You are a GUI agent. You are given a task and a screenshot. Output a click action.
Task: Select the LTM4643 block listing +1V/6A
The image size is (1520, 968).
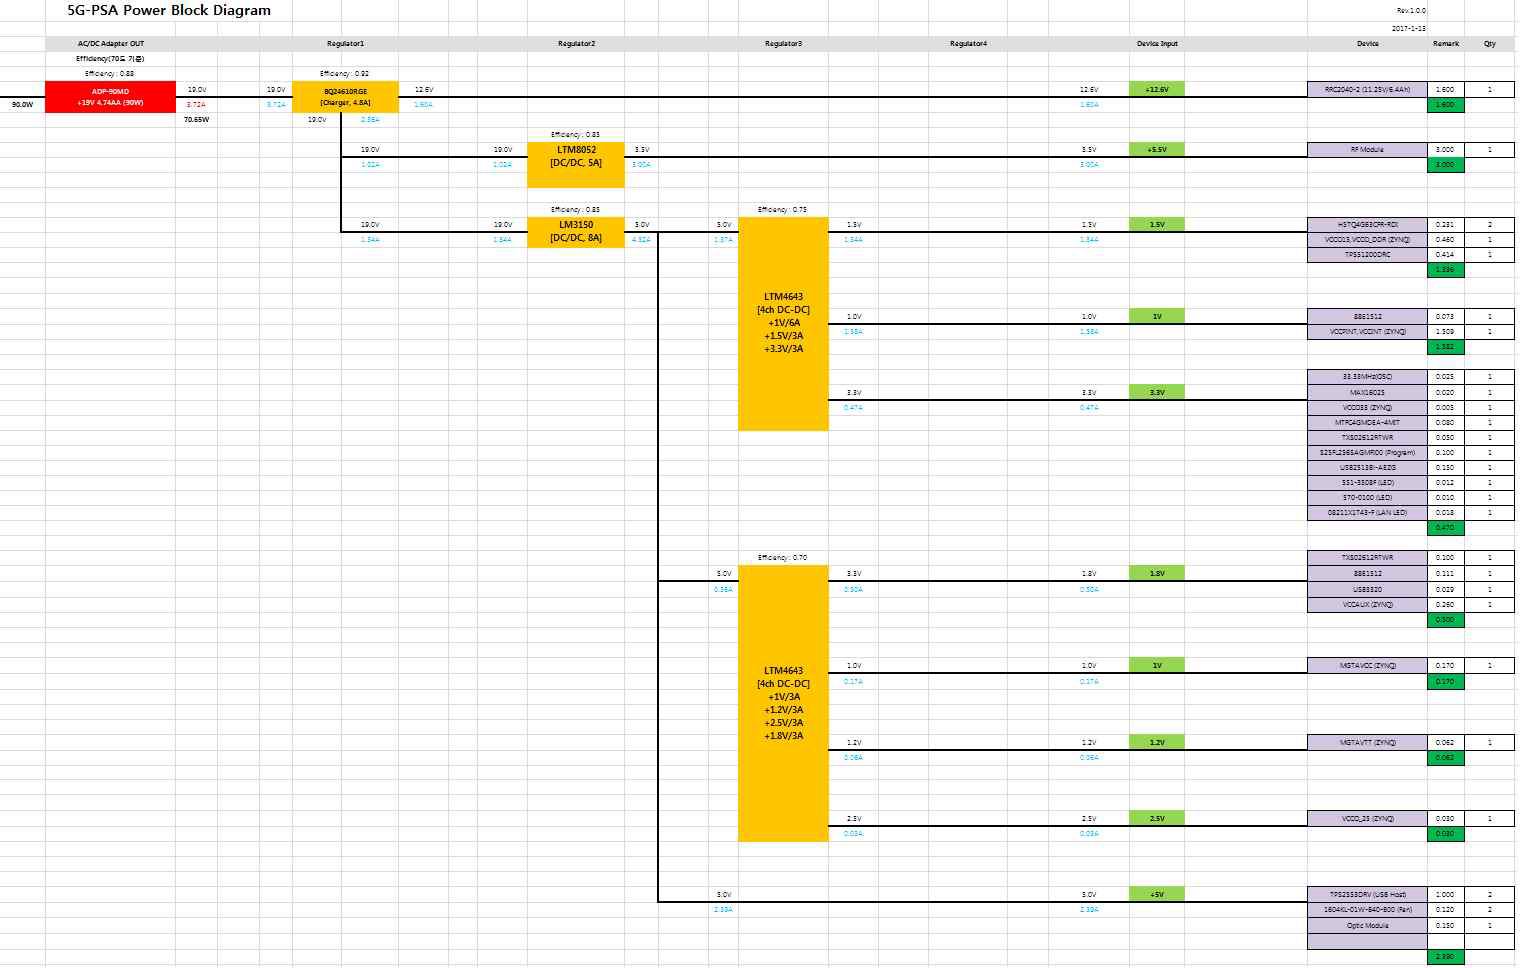pyautogui.click(x=783, y=324)
